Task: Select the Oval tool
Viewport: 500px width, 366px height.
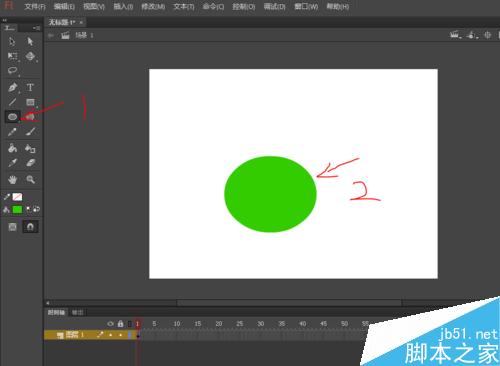Action: [12, 117]
